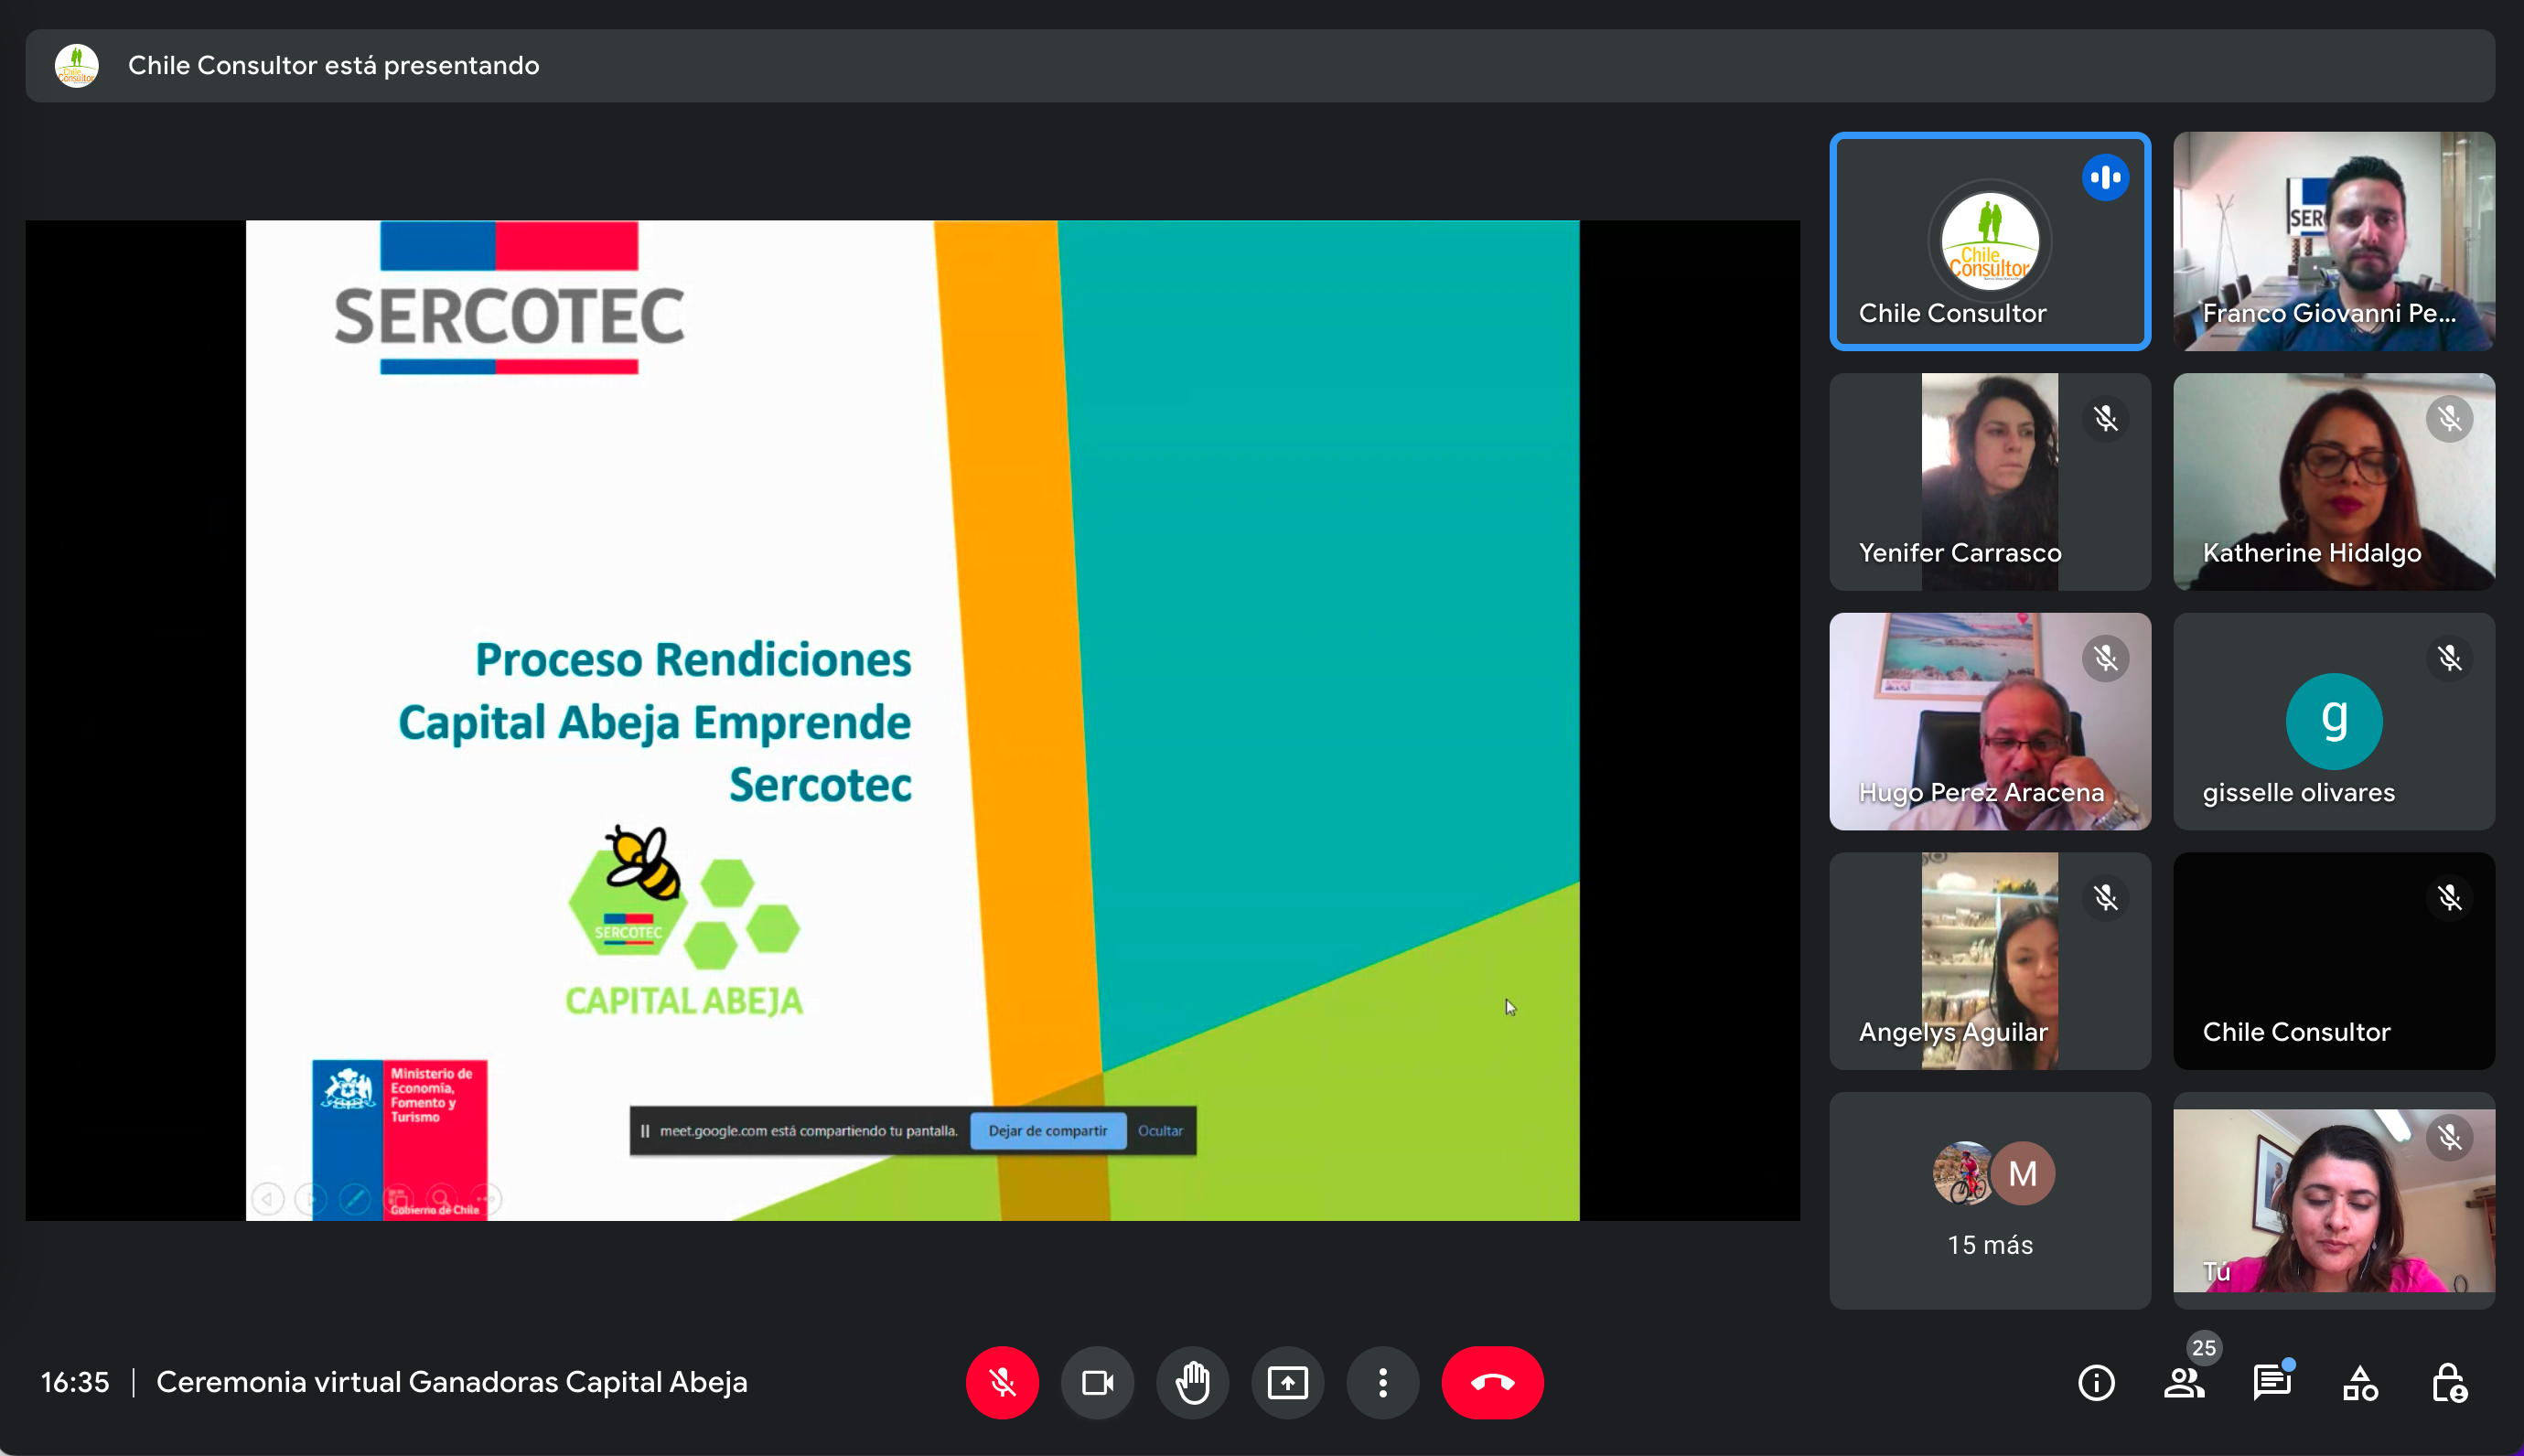
Task: Click the pen tool on the slide controls
Action: pyautogui.click(x=354, y=1198)
